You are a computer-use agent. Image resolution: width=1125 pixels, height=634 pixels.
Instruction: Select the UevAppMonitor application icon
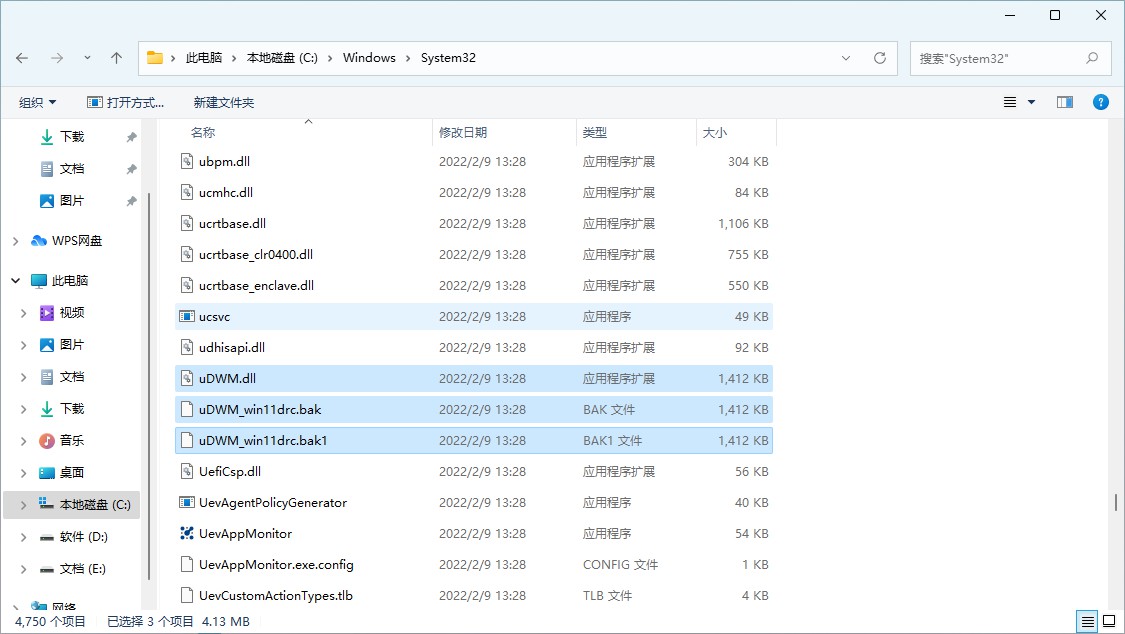tap(186, 534)
